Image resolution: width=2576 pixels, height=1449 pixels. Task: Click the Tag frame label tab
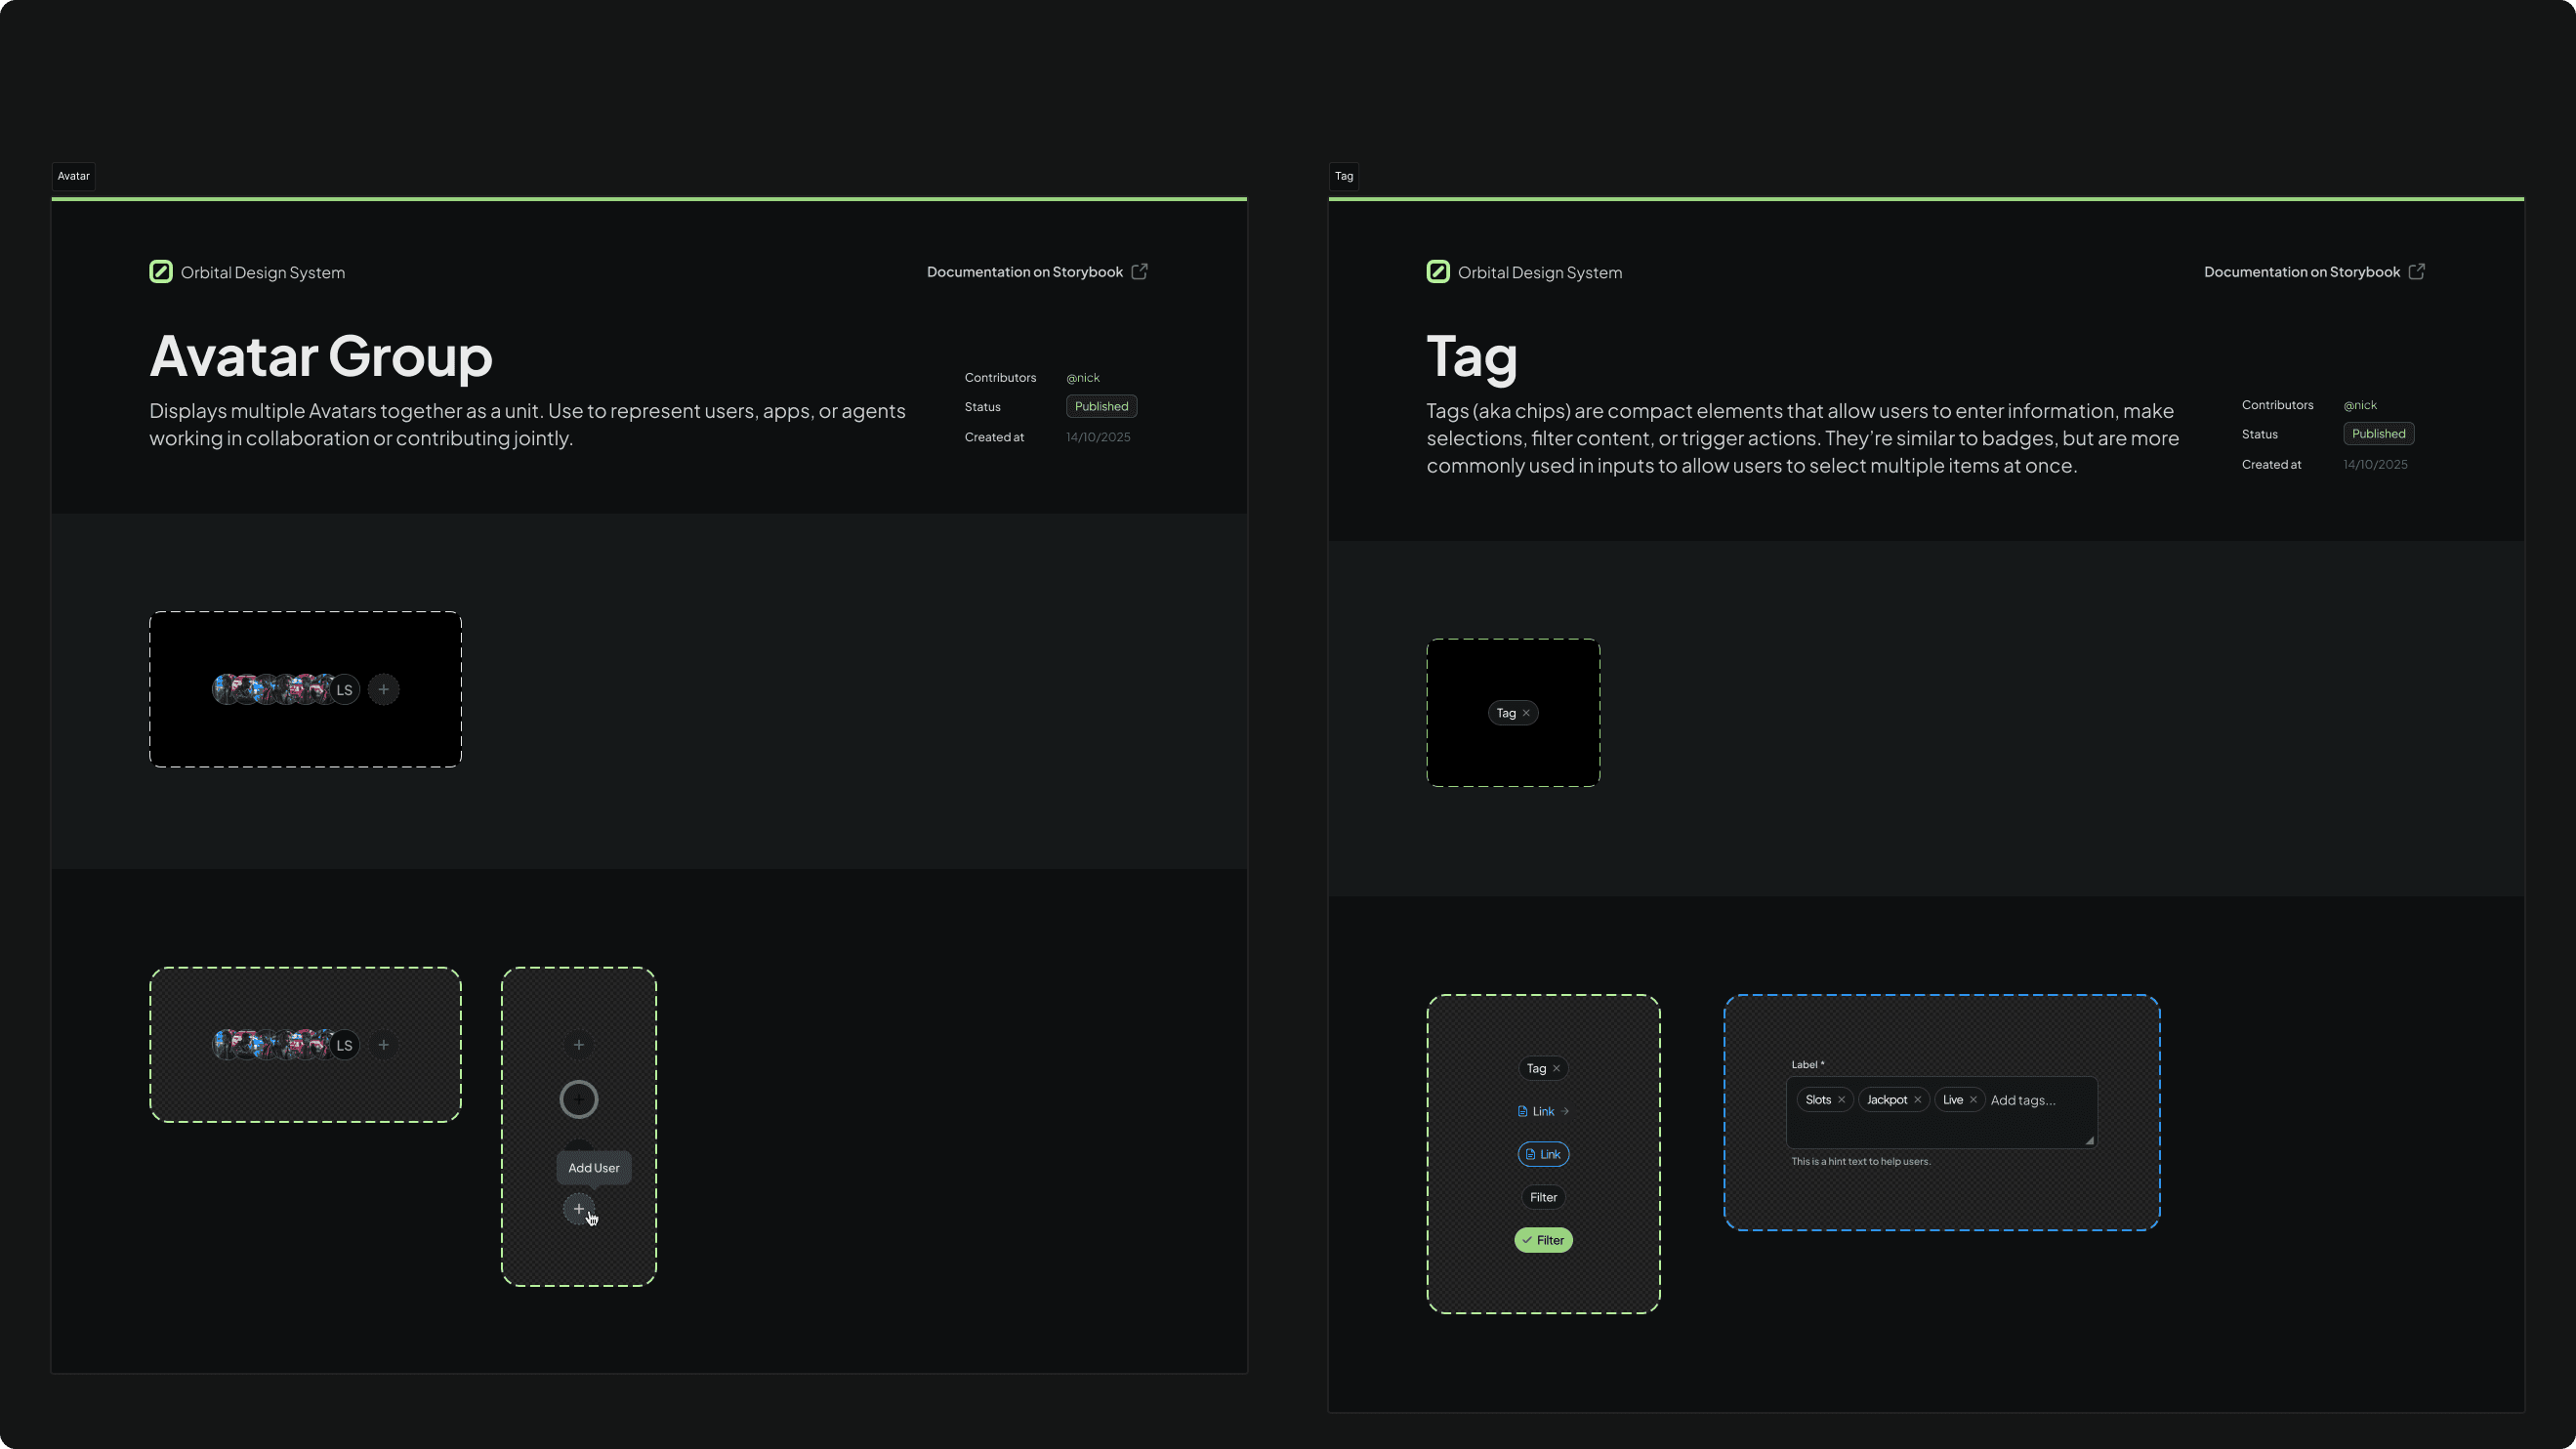coord(1343,176)
